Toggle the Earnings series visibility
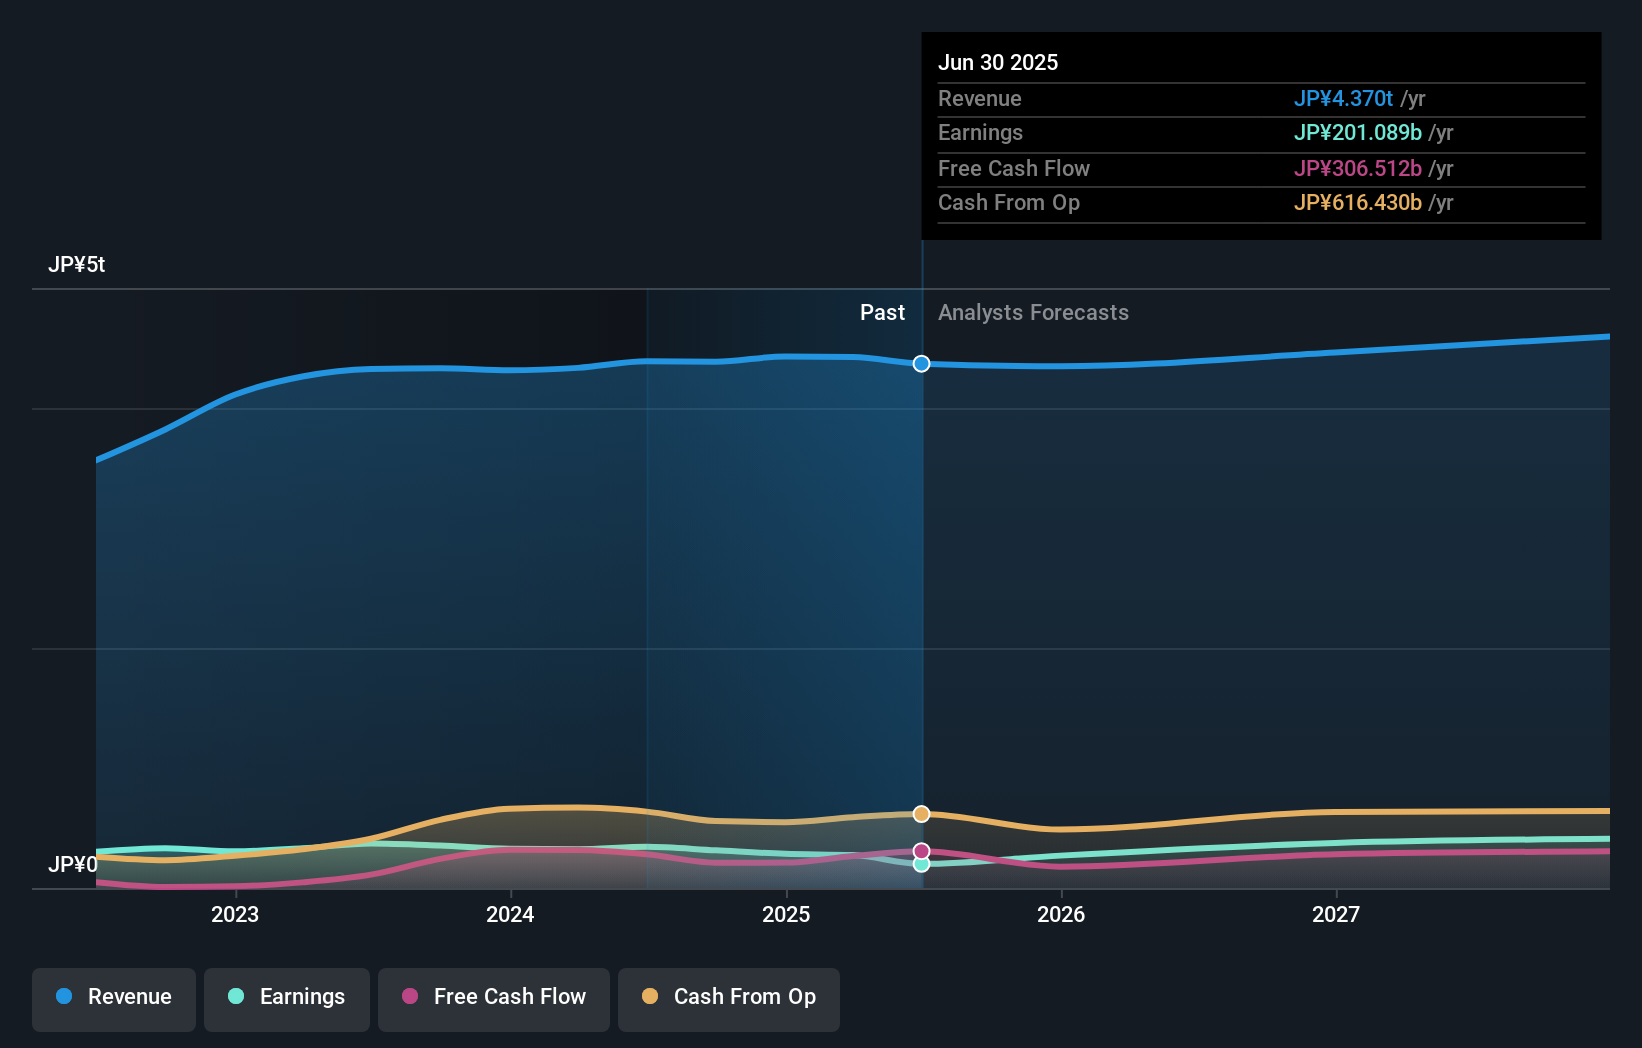Viewport: 1642px width, 1048px height. click(286, 997)
